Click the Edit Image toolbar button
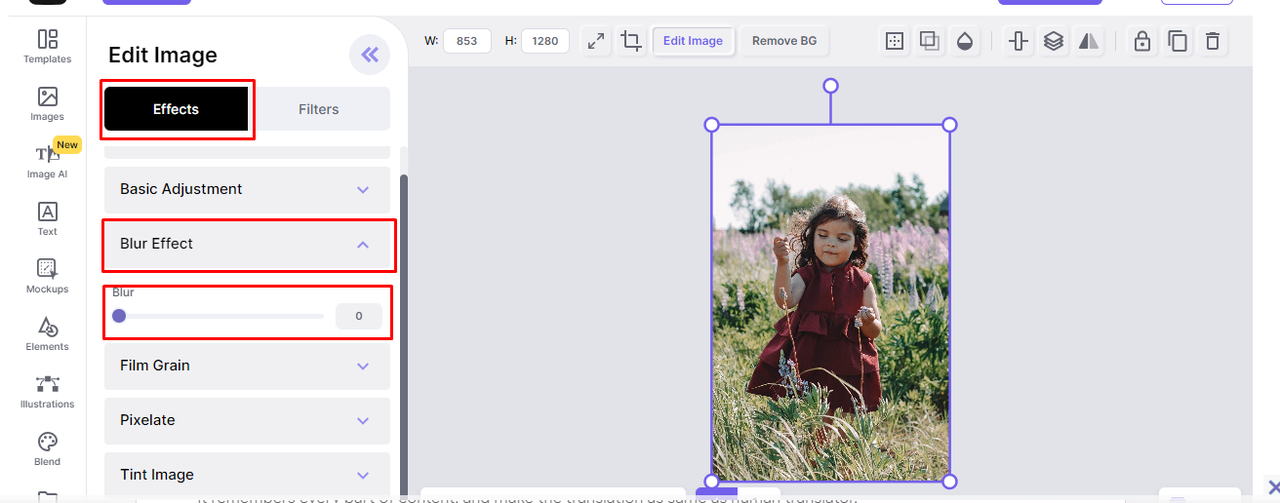This screenshot has height=503, width=1280. point(693,41)
